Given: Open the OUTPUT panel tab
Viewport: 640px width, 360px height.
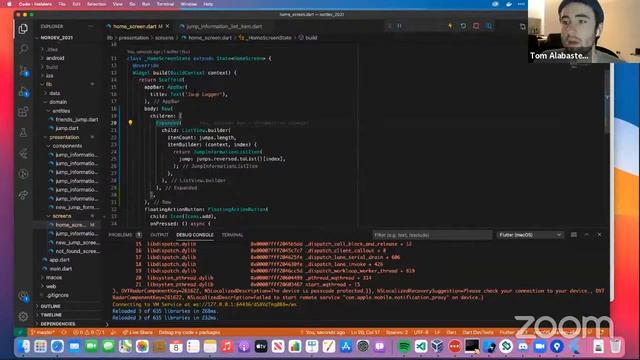Looking at the screenshot, I should [x=159, y=235].
